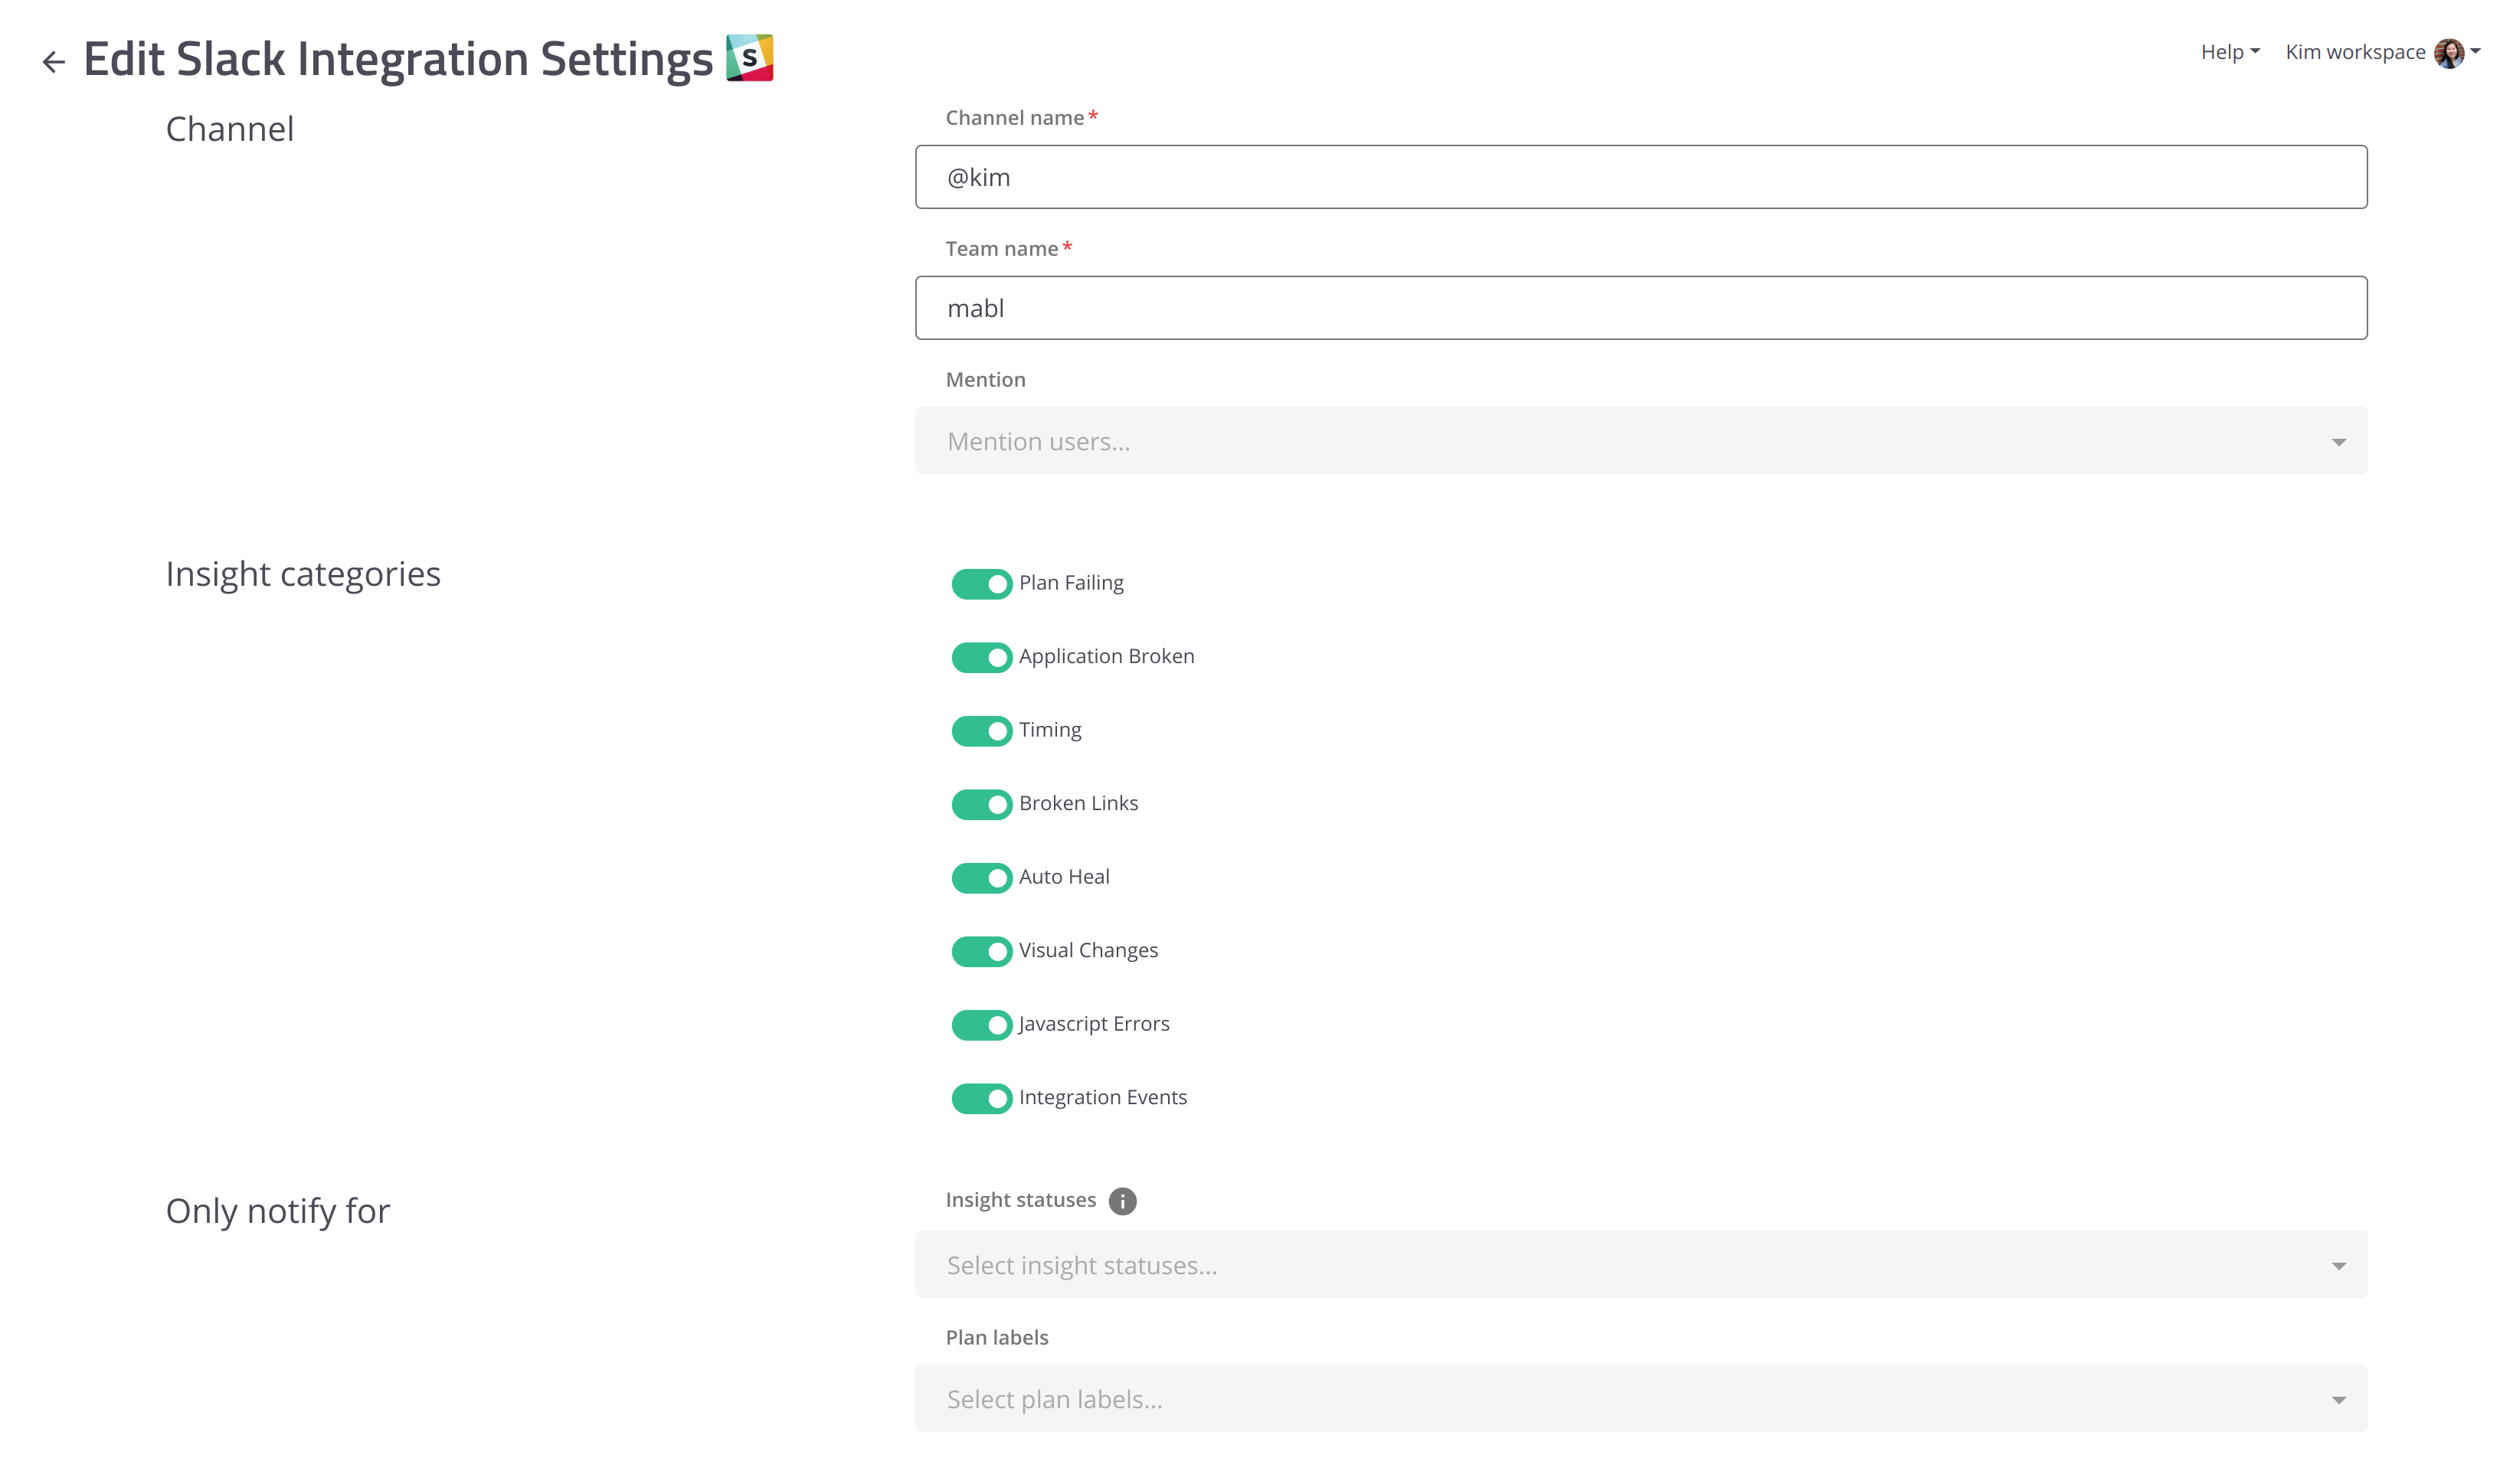Turn off the Auto Heal toggle
2500x1484 pixels.
pos(981,878)
